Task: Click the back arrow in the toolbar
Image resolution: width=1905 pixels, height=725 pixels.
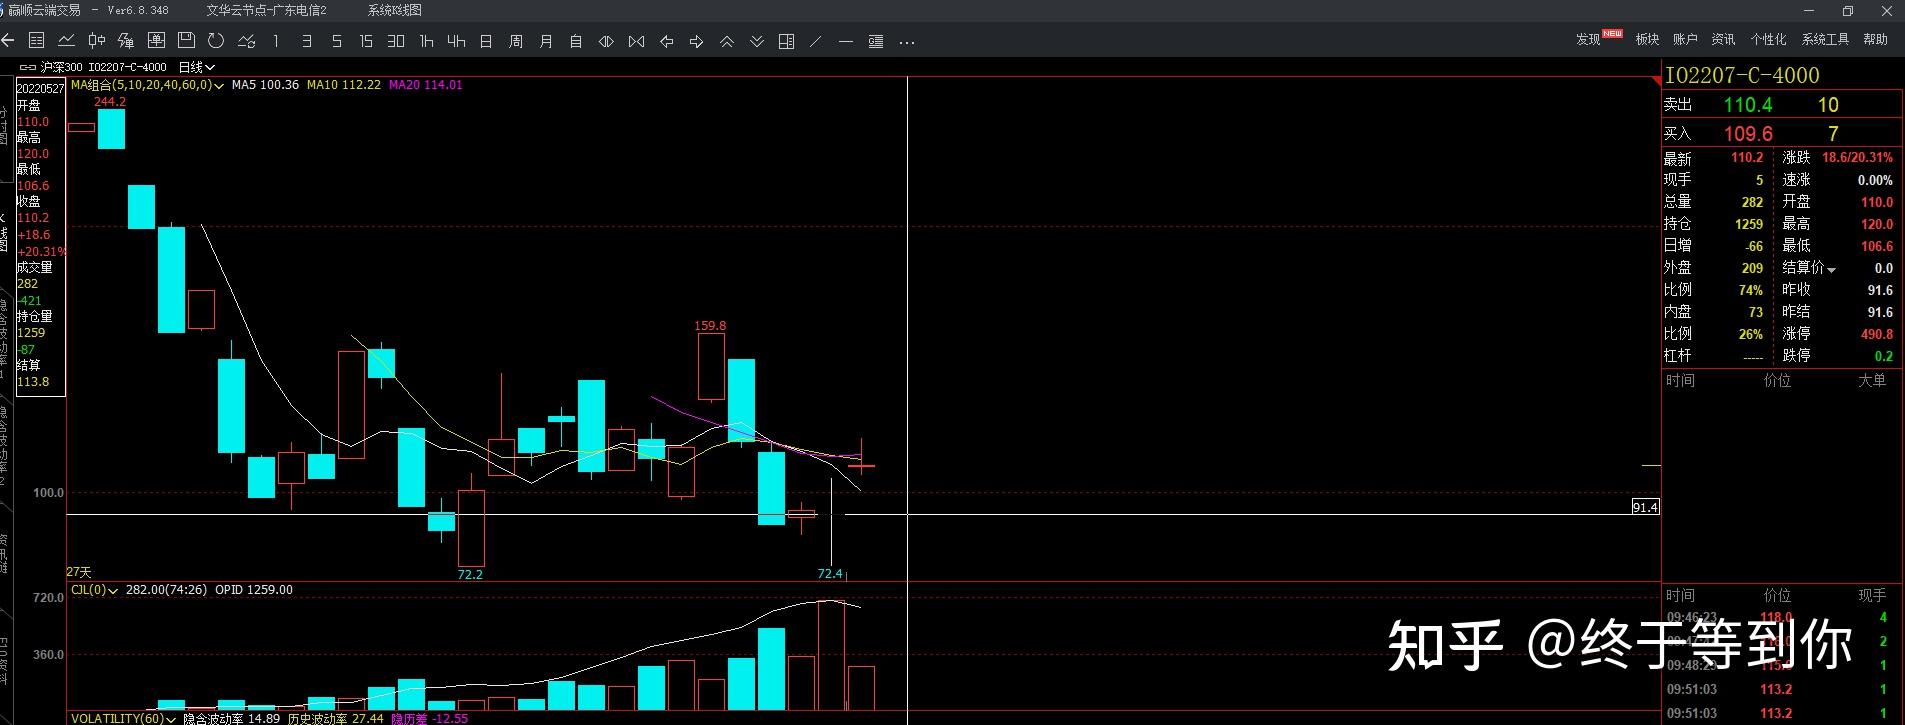Action: (x=8, y=41)
